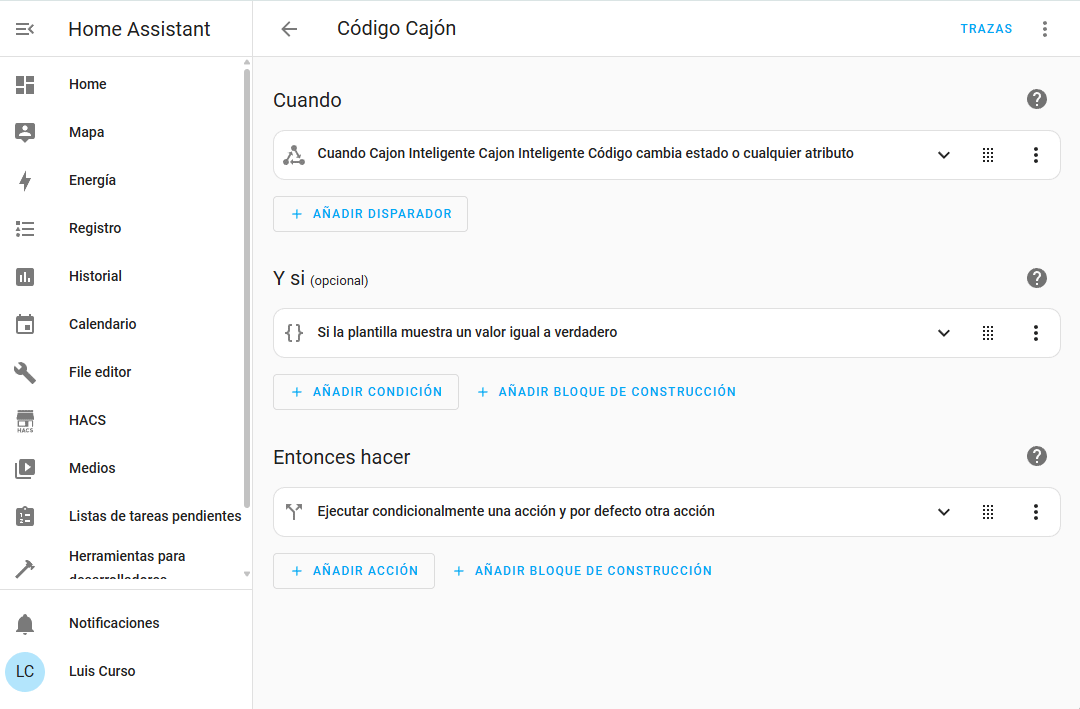Click the AÑADIR CONDICIÓN button
Screen dimensions: 1080x709
pyautogui.click(x=365, y=392)
